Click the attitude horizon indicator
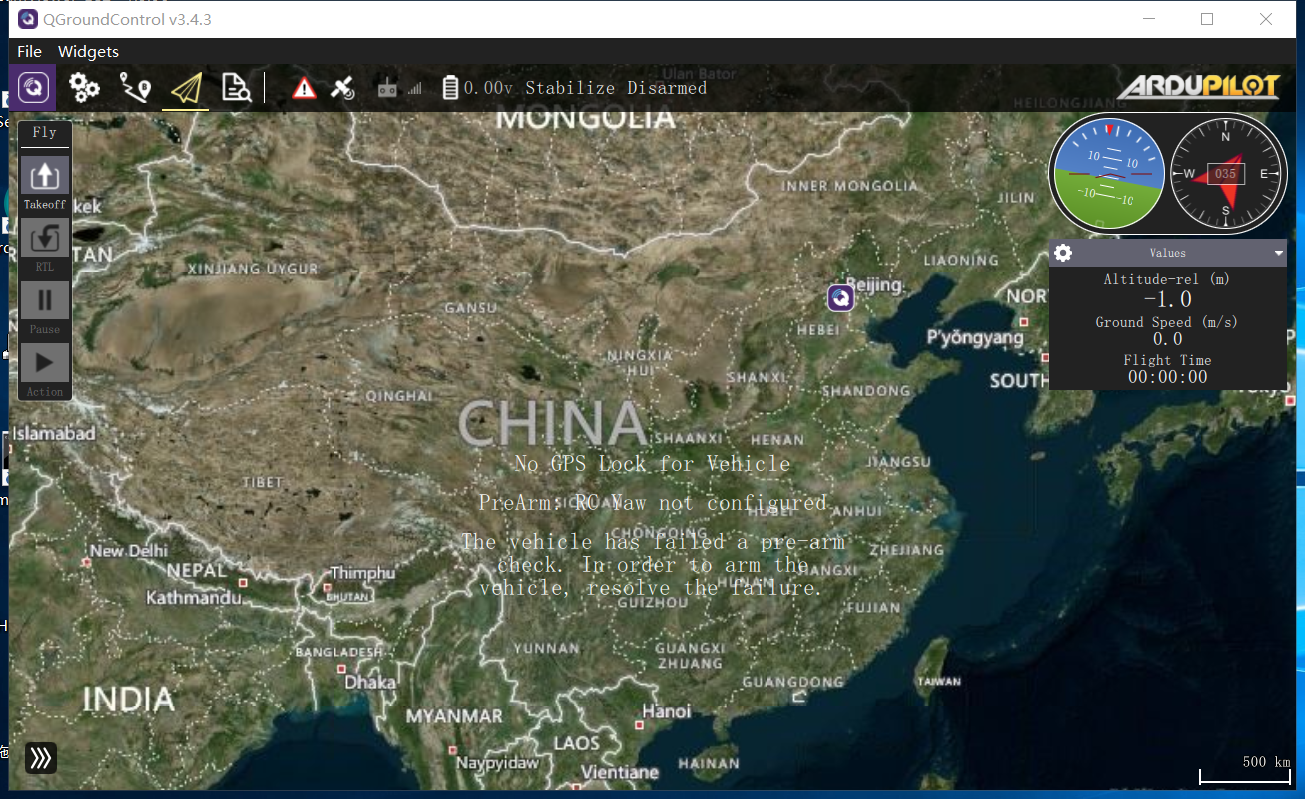This screenshot has width=1305, height=799. tap(1107, 175)
